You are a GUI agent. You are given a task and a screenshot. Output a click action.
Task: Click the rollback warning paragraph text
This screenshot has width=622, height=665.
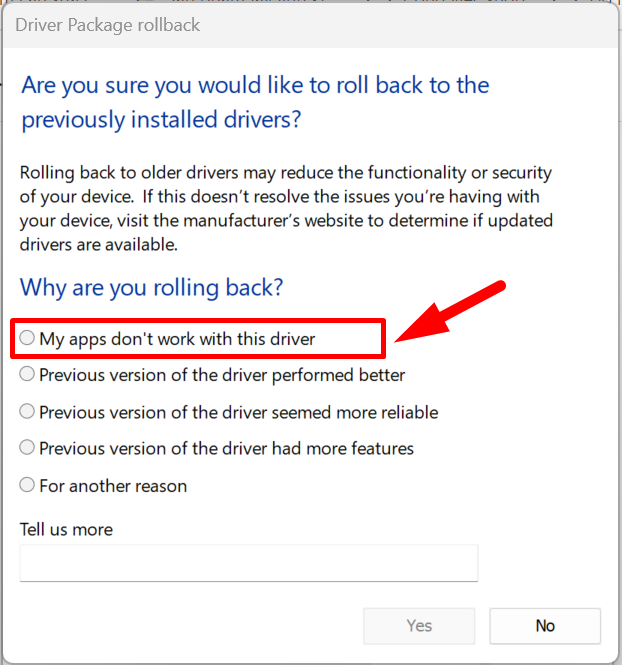[x=286, y=208]
